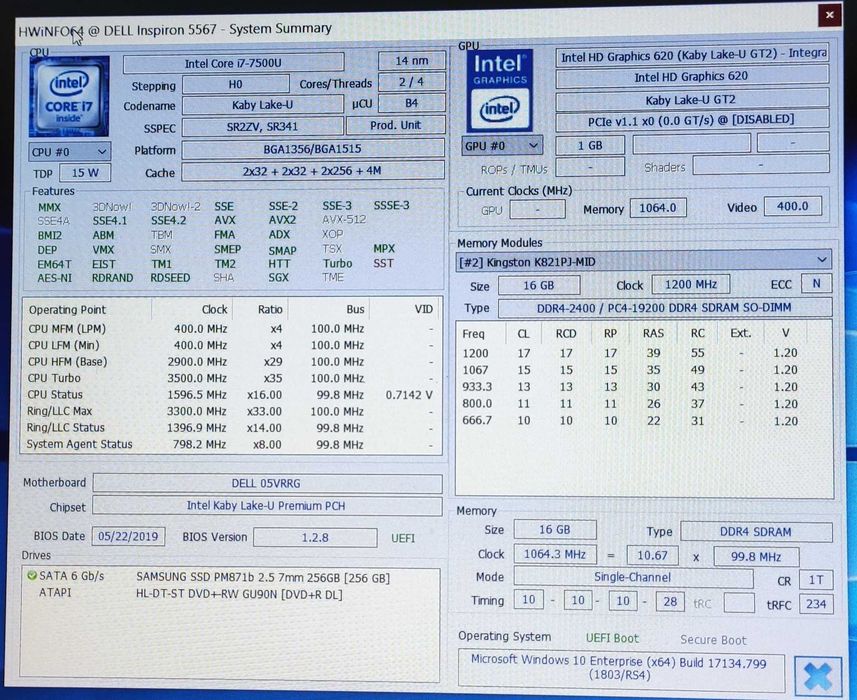The width and height of the screenshot is (857, 700).
Task: Click the PCIe v1.1 x0 DISABLED field
Action: point(691,121)
